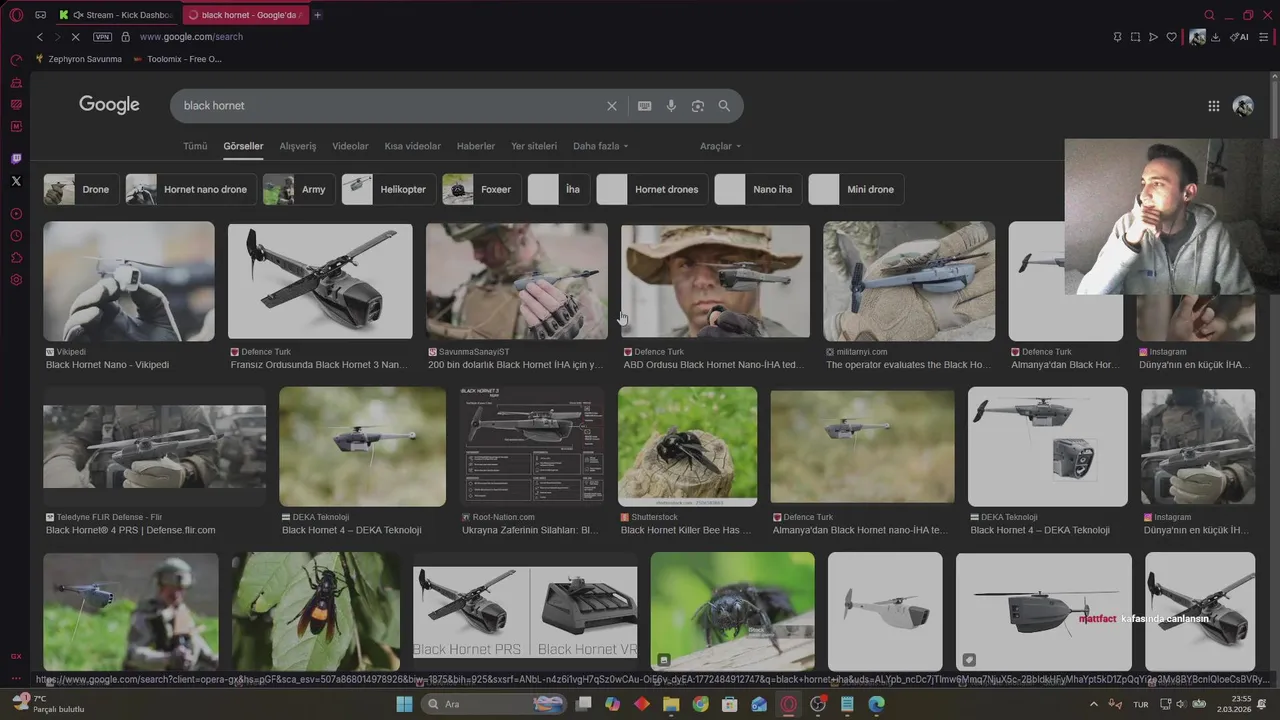Open sidebar history clock icon
This screenshot has height=720, width=1280.
click(16, 236)
